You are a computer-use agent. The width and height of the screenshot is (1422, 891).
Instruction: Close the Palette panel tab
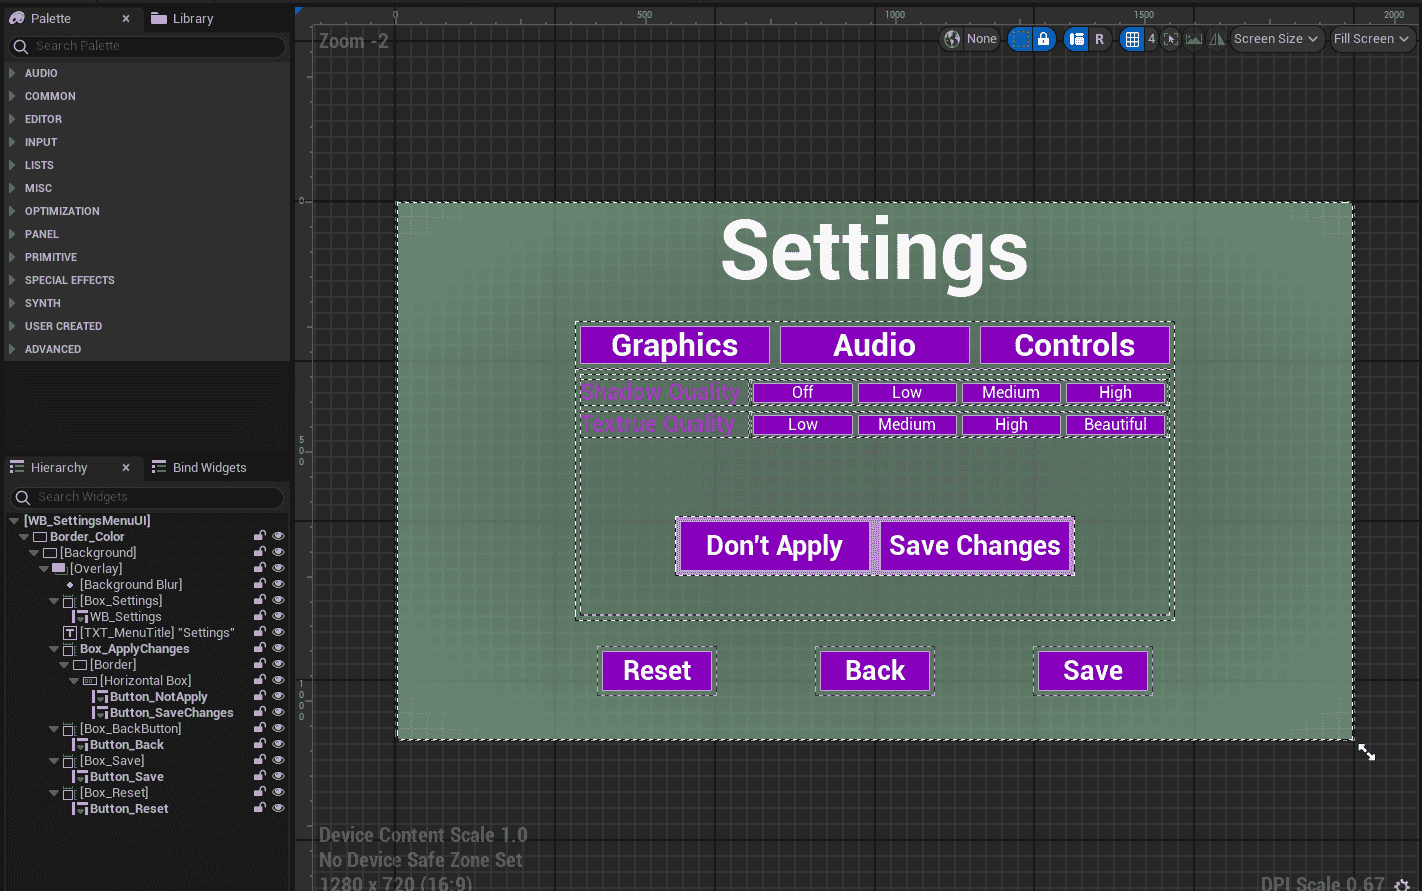tap(126, 19)
